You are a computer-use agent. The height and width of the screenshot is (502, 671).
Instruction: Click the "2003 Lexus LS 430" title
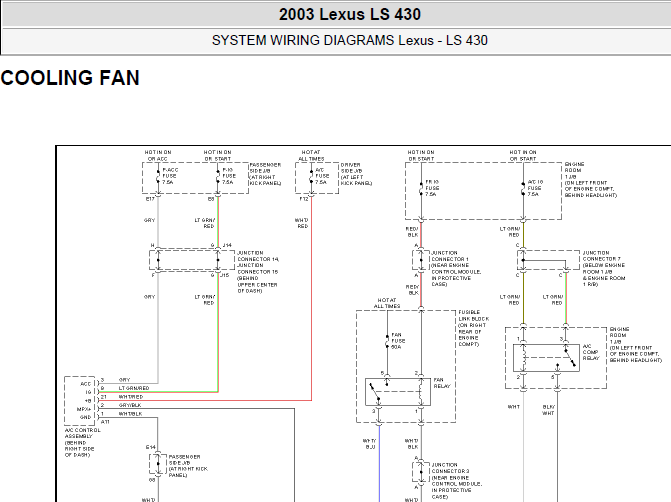(x=350, y=15)
